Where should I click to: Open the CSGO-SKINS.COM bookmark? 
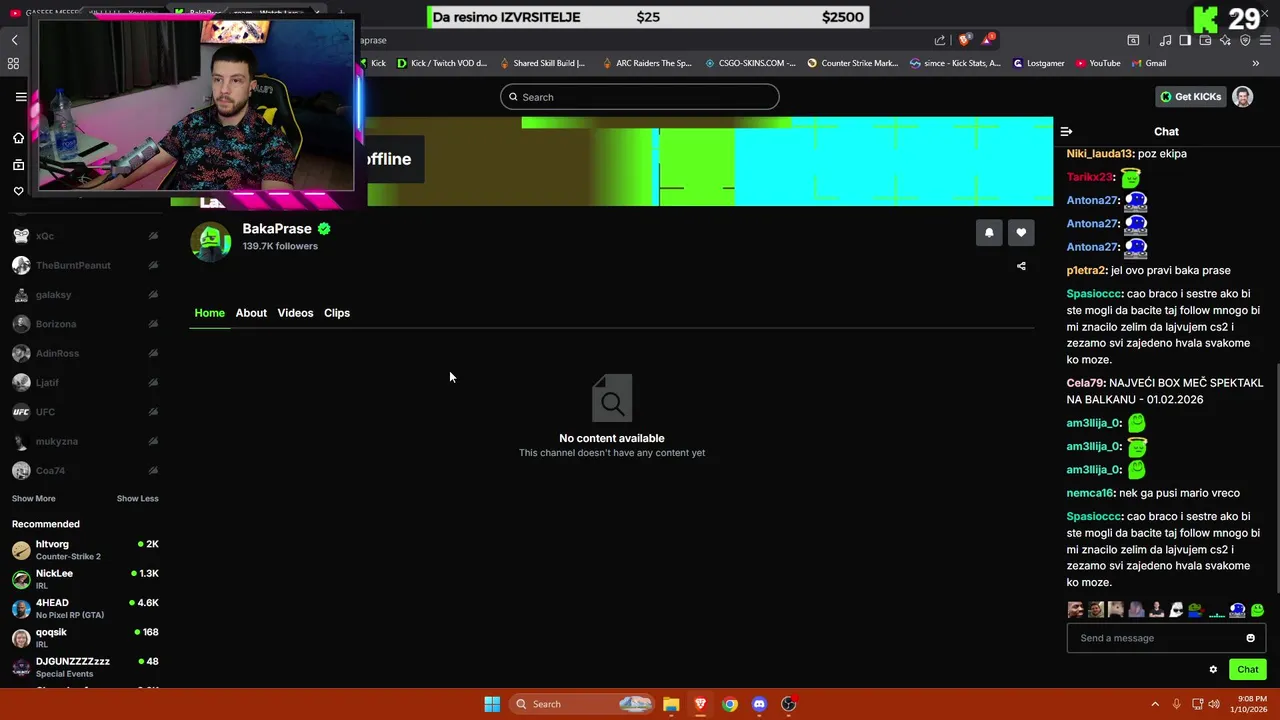(750, 63)
